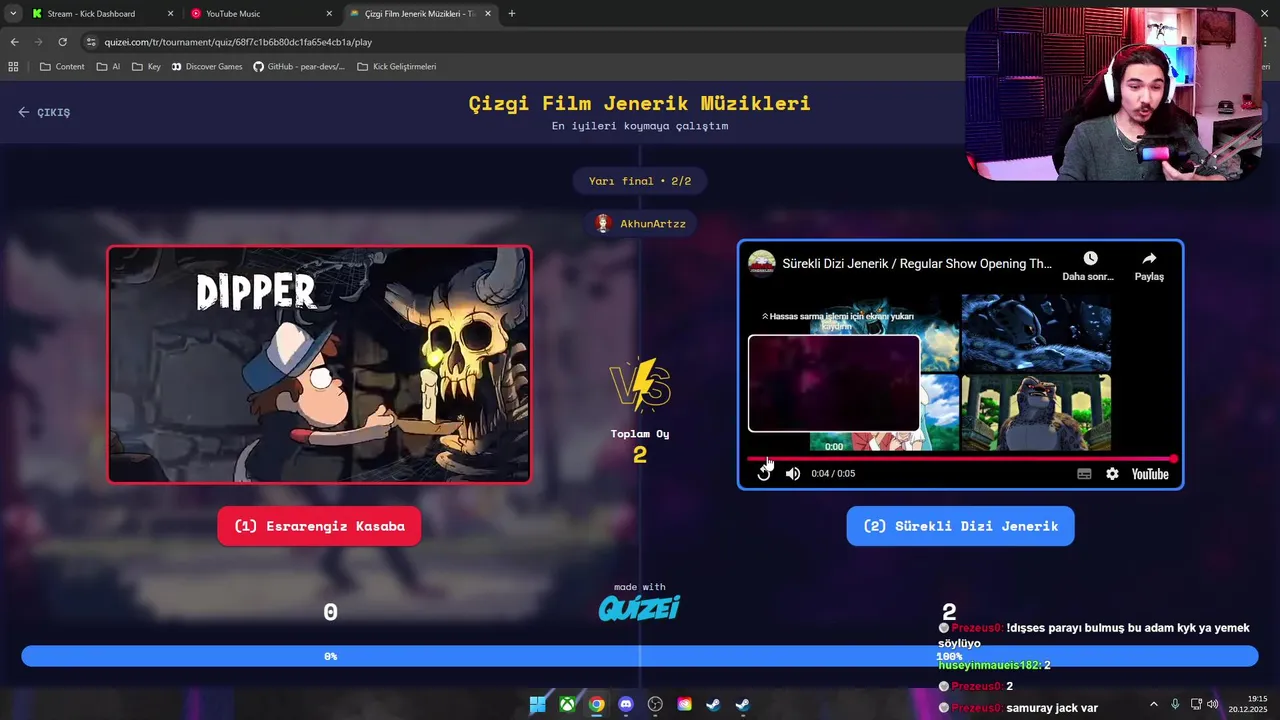Show hidden system tray icons
This screenshot has height=720, width=1280.
click(x=1154, y=704)
